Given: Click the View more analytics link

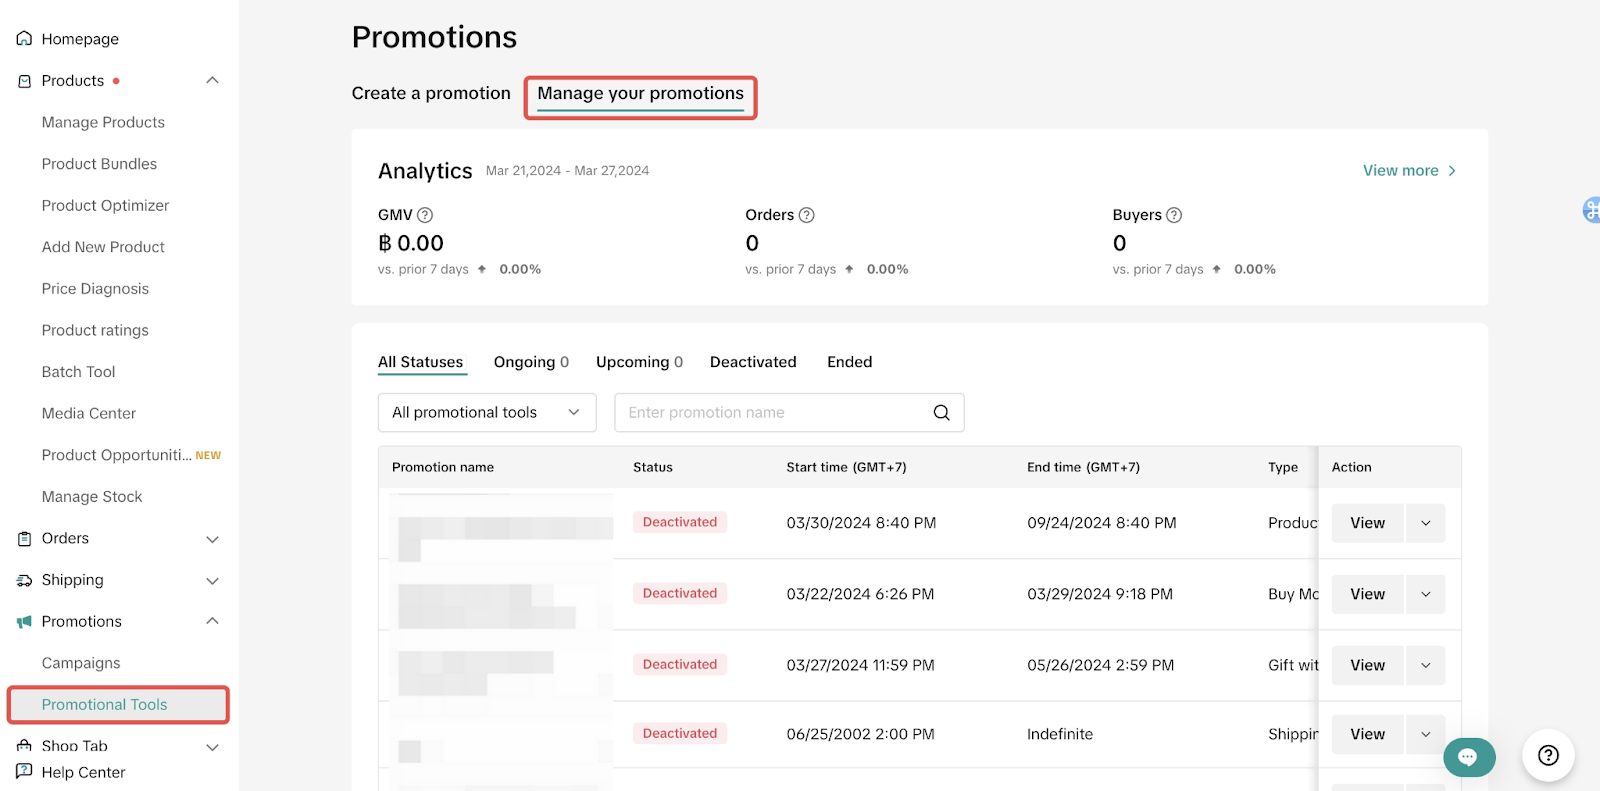Looking at the screenshot, I should point(1408,171).
